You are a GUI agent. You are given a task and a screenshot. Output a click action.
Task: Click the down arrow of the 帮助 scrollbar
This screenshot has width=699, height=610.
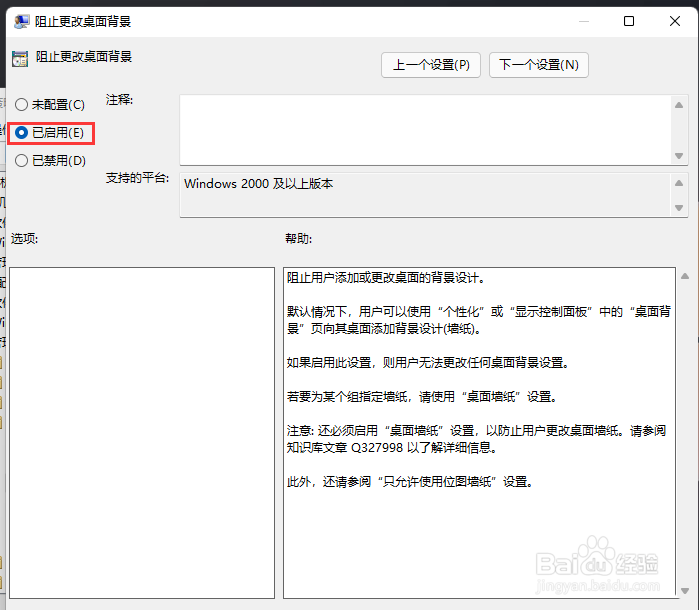coord(685,591)
